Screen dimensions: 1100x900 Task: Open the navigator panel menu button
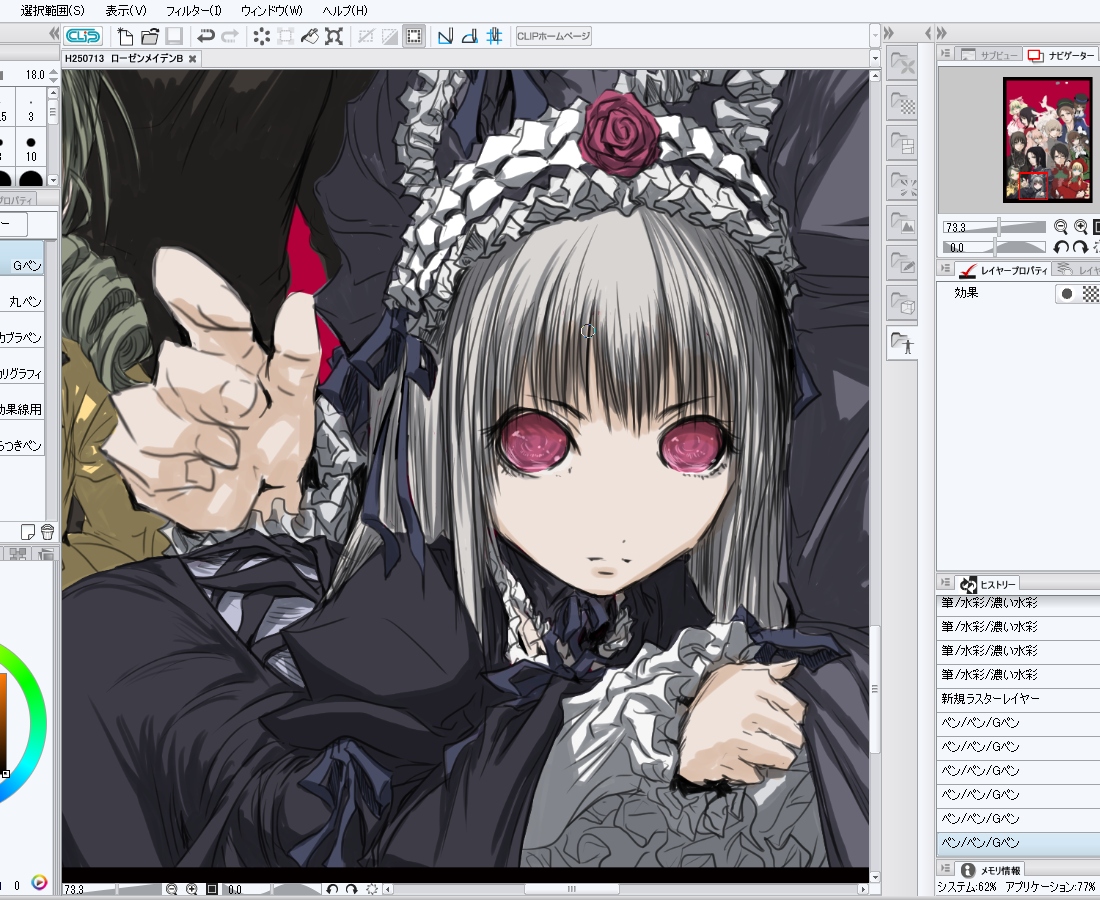(946, 54)
